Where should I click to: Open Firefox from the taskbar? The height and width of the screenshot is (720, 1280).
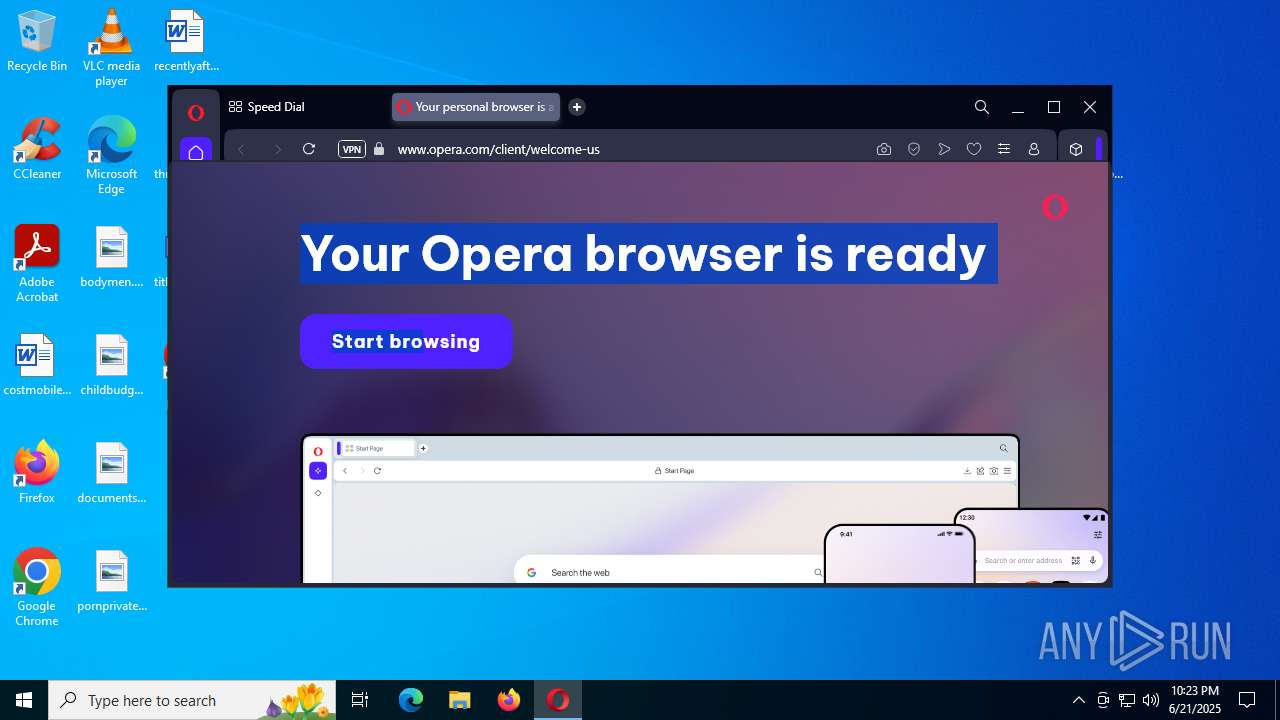click(x=509, y=700)
